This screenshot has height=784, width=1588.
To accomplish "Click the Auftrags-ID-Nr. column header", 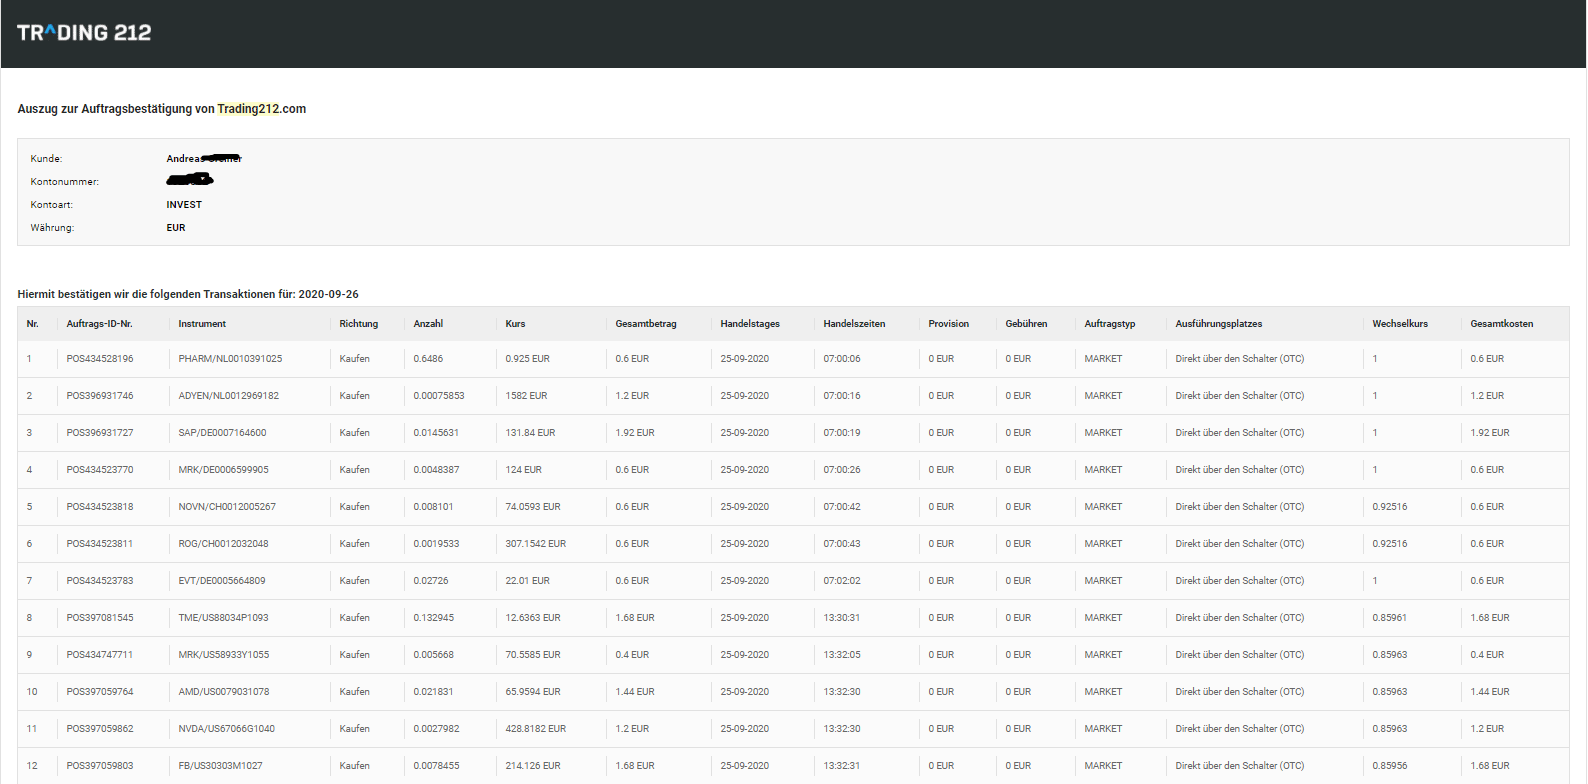I will click(x=100, y=324).
